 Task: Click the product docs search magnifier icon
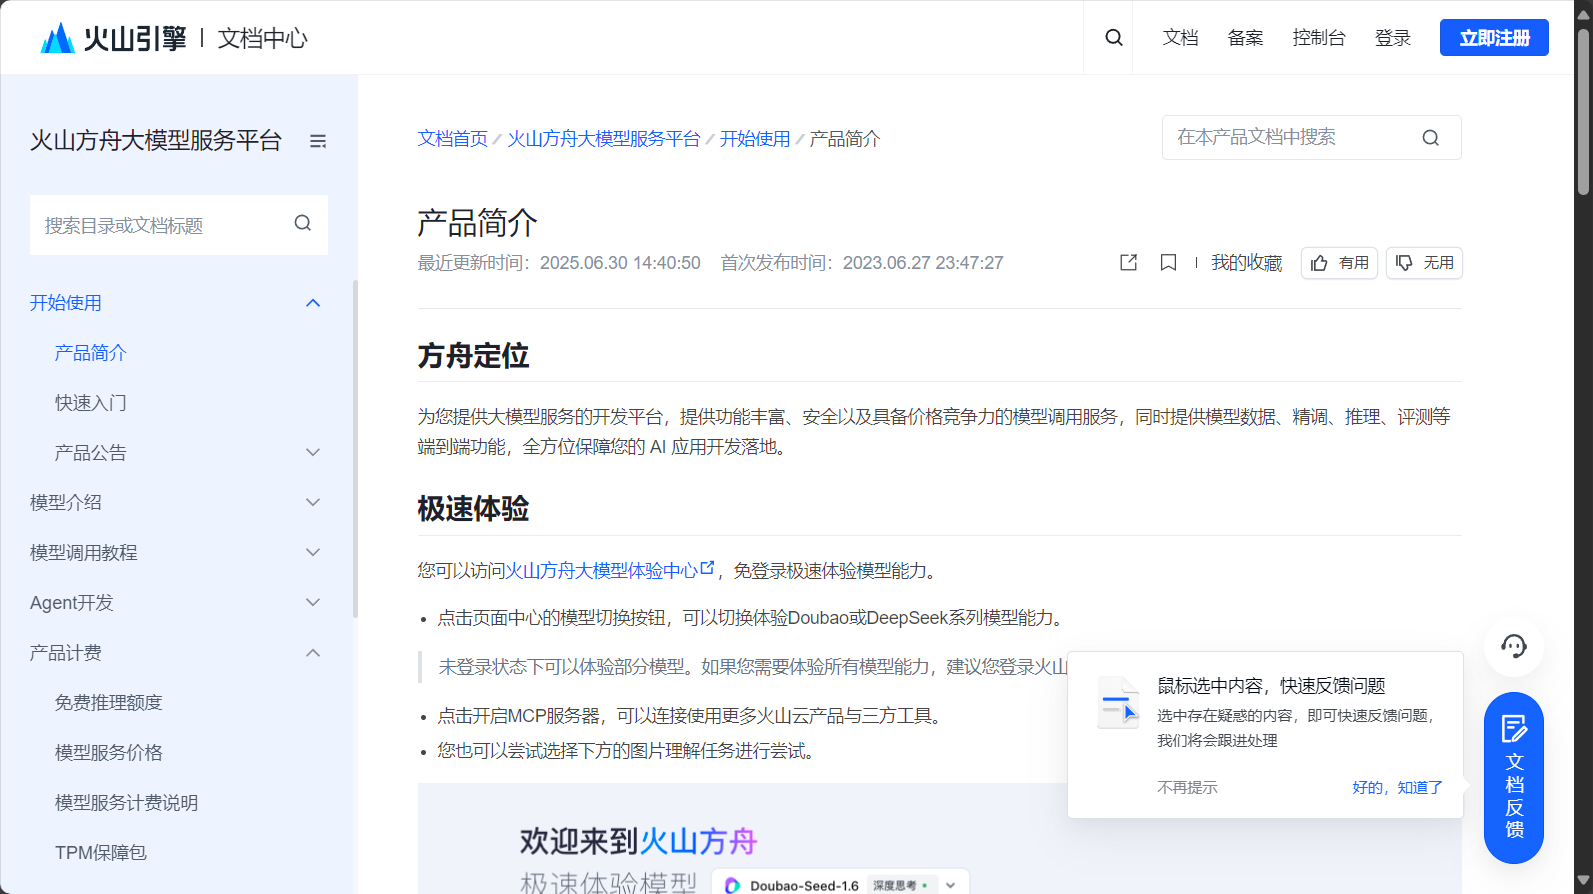pyautogui.click(x=1430, y=138)
